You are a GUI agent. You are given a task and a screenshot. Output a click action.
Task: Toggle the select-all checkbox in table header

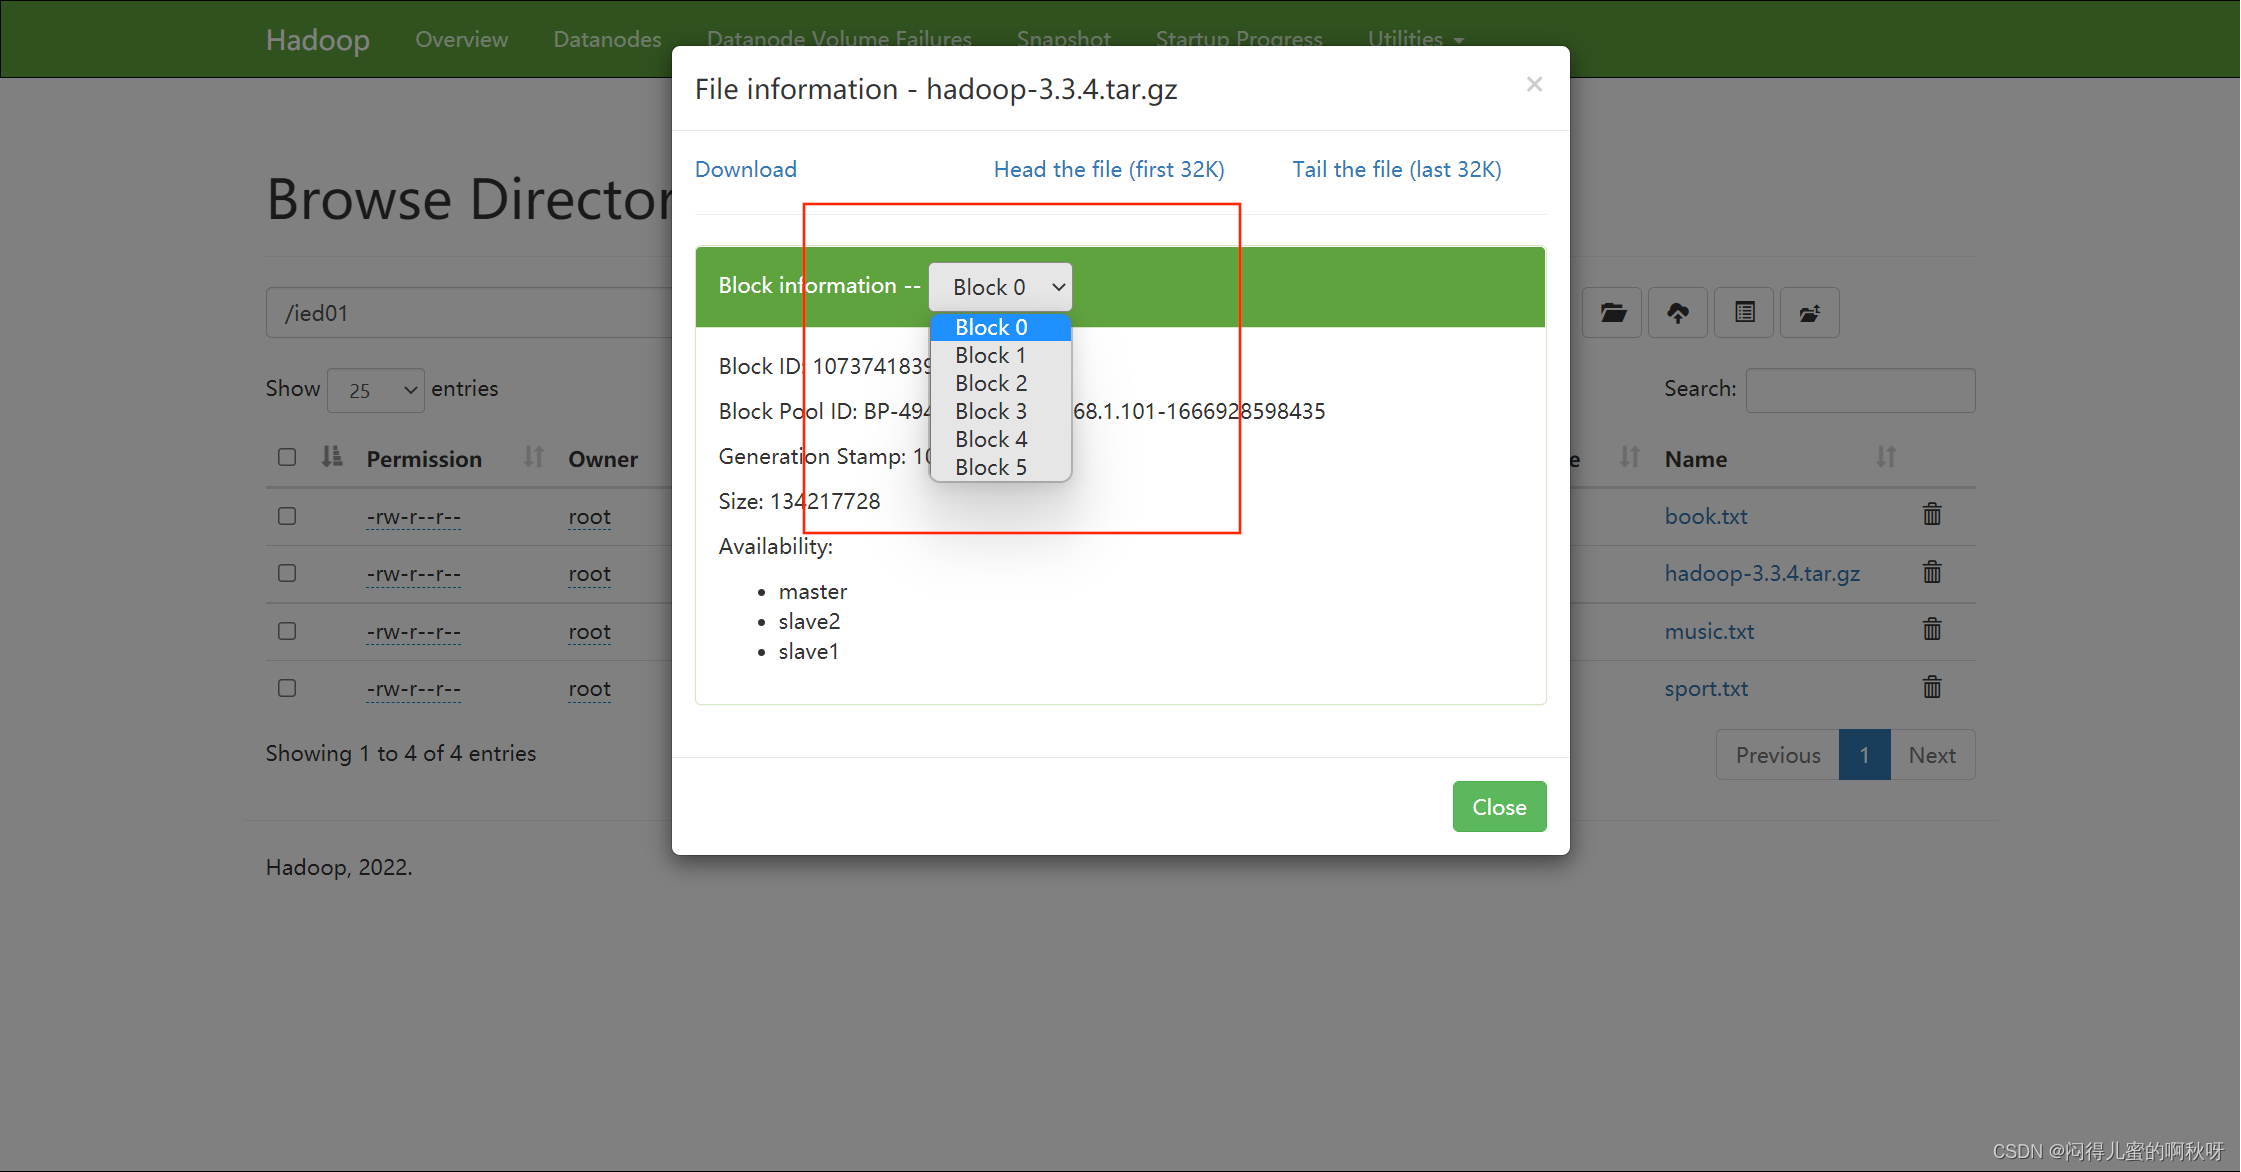coord(287,457)
